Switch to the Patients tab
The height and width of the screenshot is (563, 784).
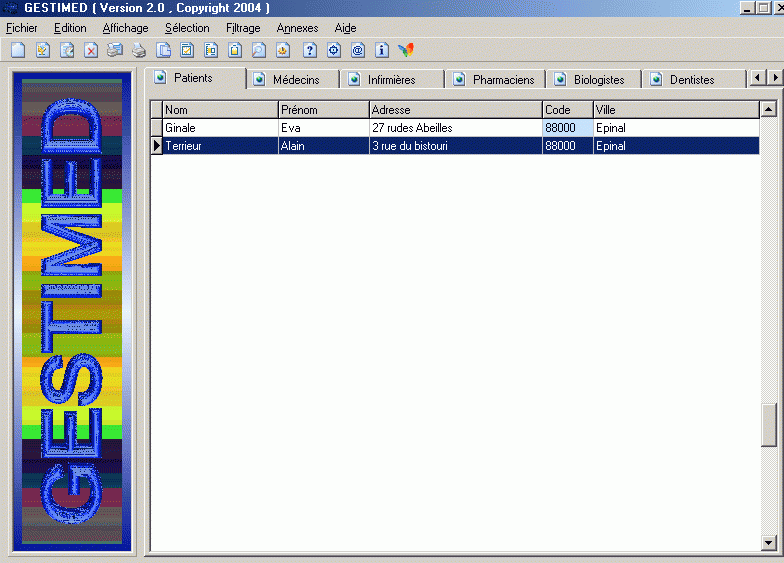click(x=196, y=78)
